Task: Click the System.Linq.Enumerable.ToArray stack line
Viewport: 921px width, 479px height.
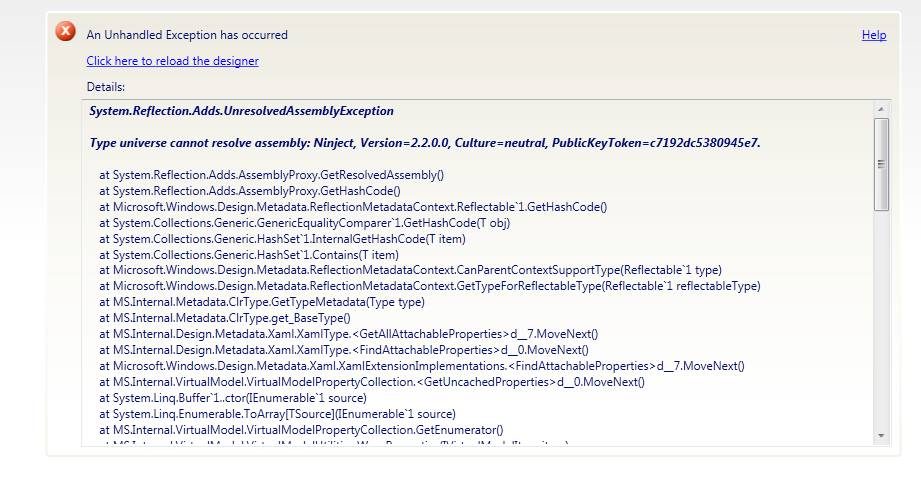Action: pos(277,414)
